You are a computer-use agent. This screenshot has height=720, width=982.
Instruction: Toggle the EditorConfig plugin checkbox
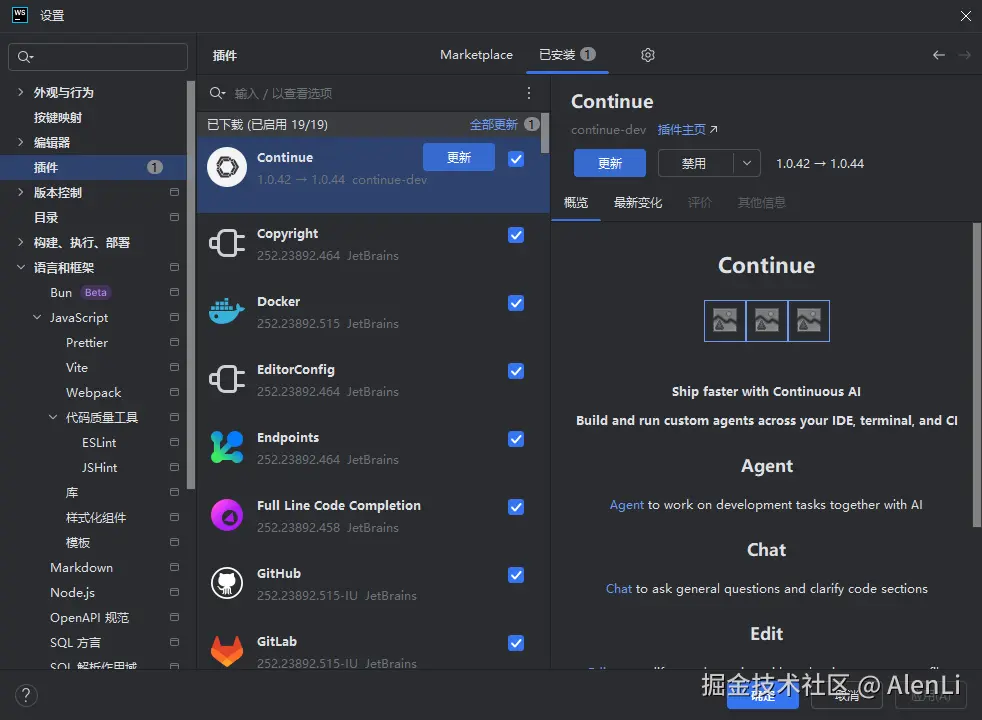(516, 371)
